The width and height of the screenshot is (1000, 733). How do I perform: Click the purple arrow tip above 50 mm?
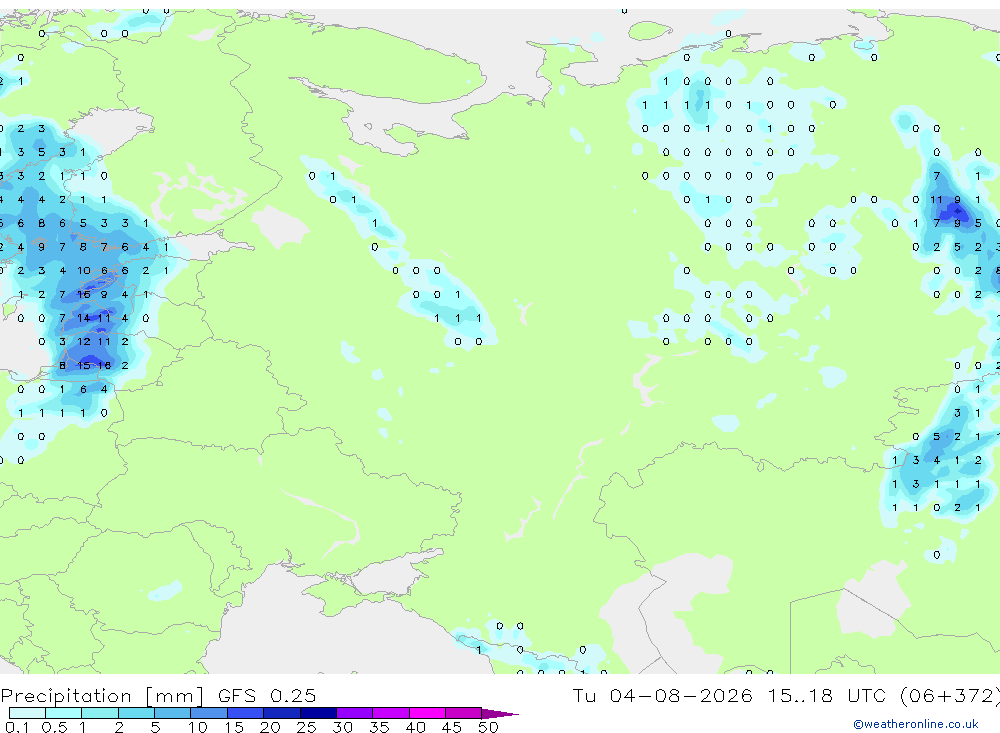[x=500, y=713]
